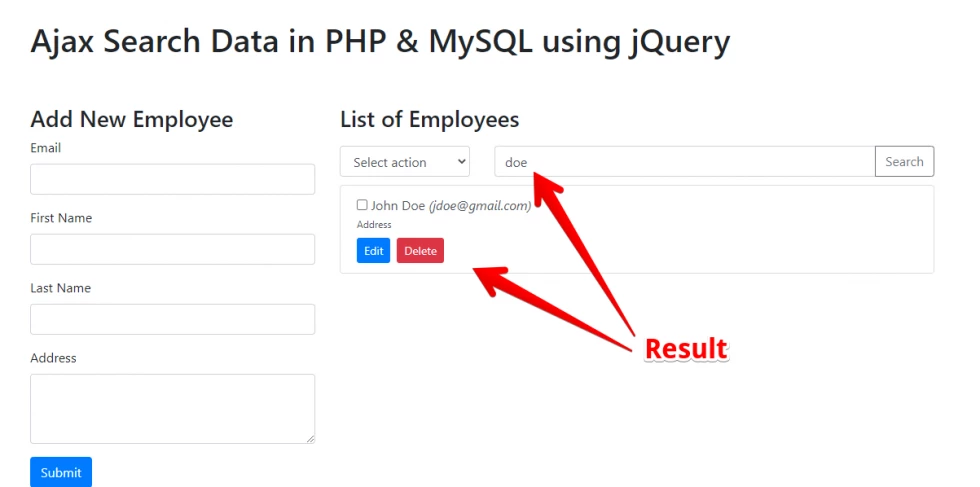Submit the new employee form
Image resolution: width=980 pixels, height=487 pixels.
(x=61, y=472)
